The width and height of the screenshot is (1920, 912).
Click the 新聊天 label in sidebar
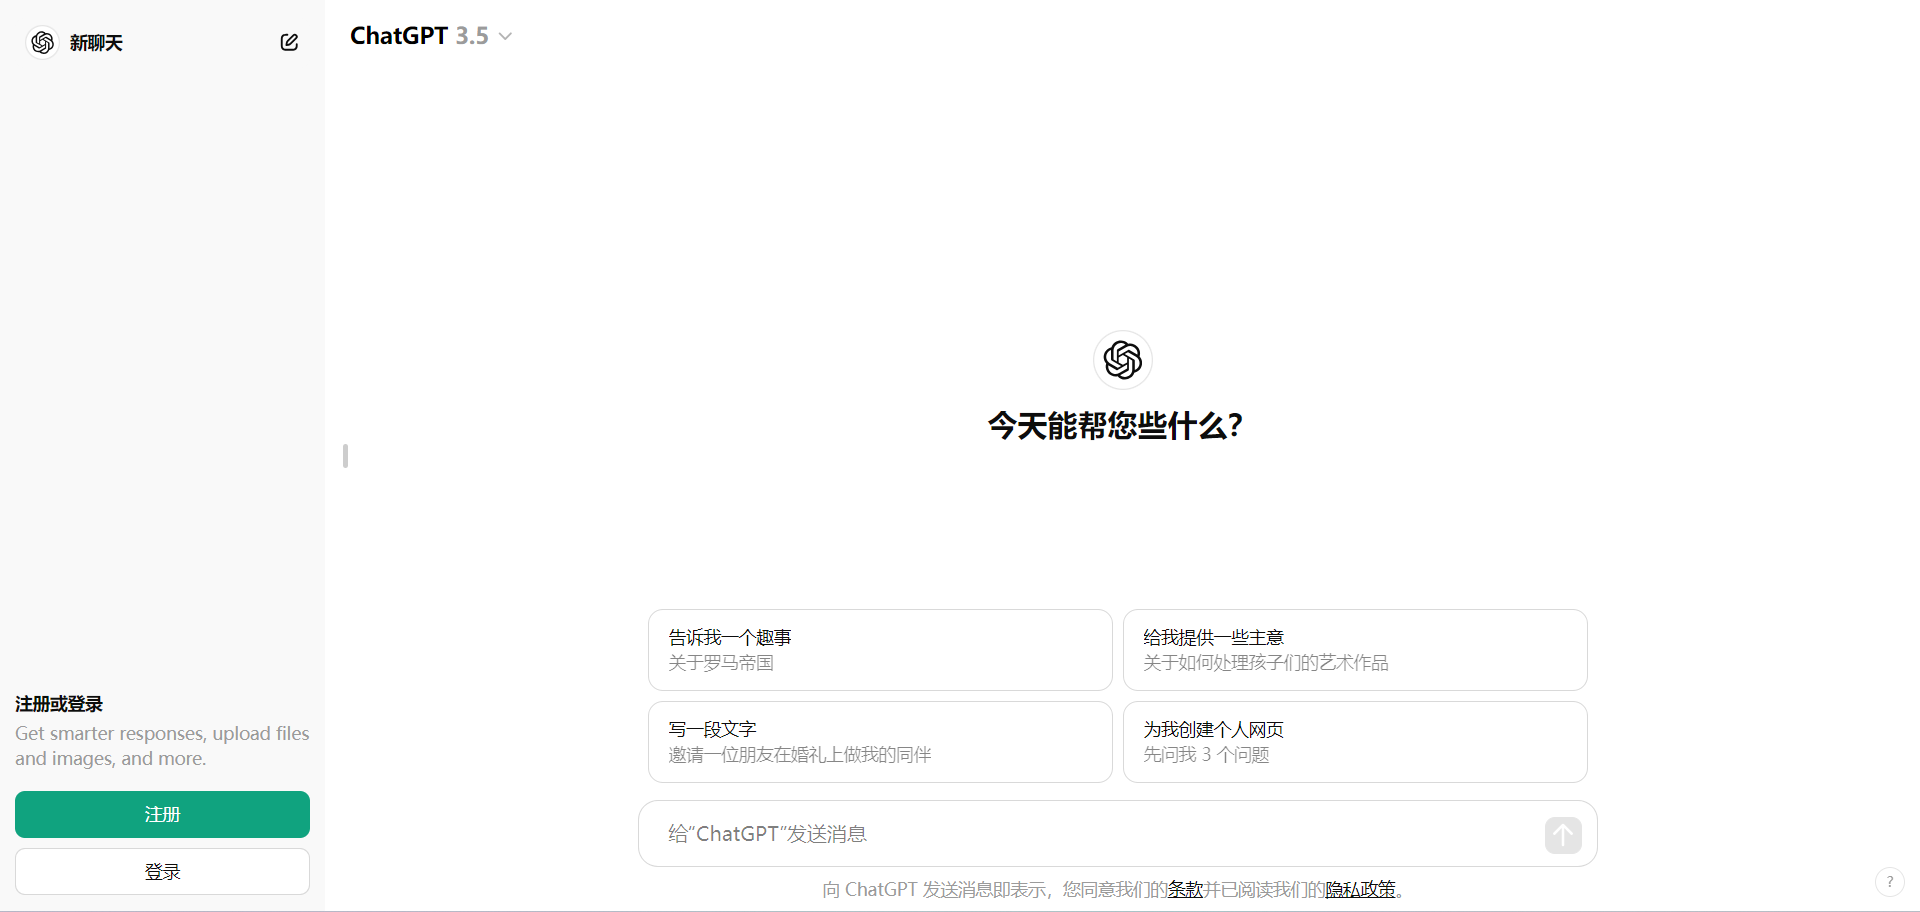pyautogui.click(x=96, y=43)
